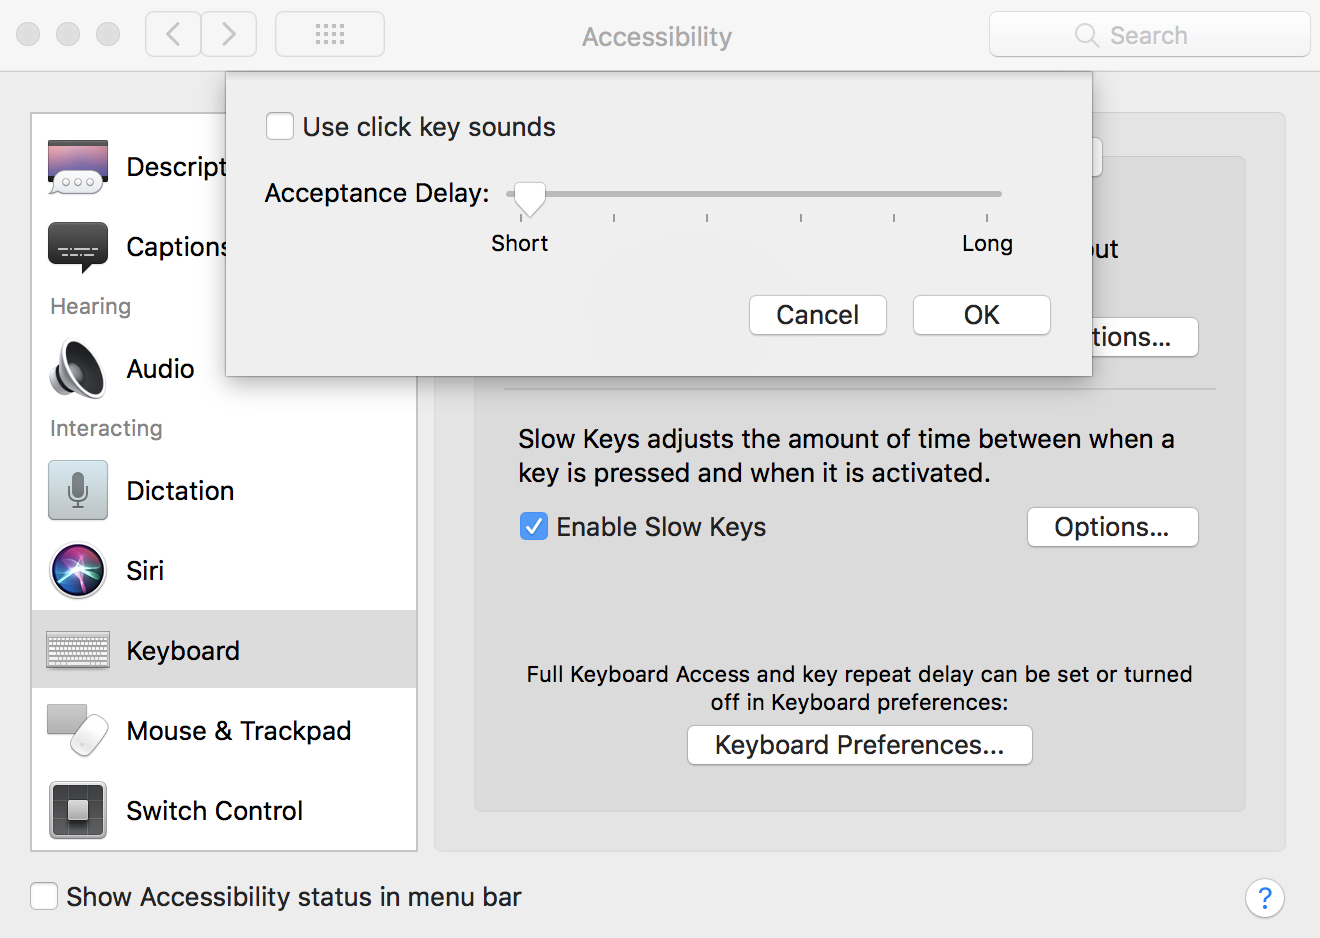1320x938 pixels.
Task: Open Mouse & Trackpad icon
Action: (78, 731)
